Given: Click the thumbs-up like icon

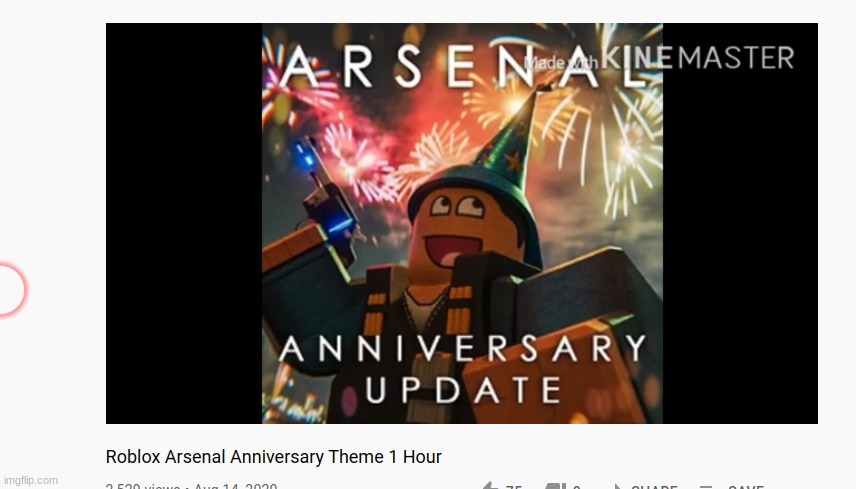Looking at the screenshot, I should point(490,486).
